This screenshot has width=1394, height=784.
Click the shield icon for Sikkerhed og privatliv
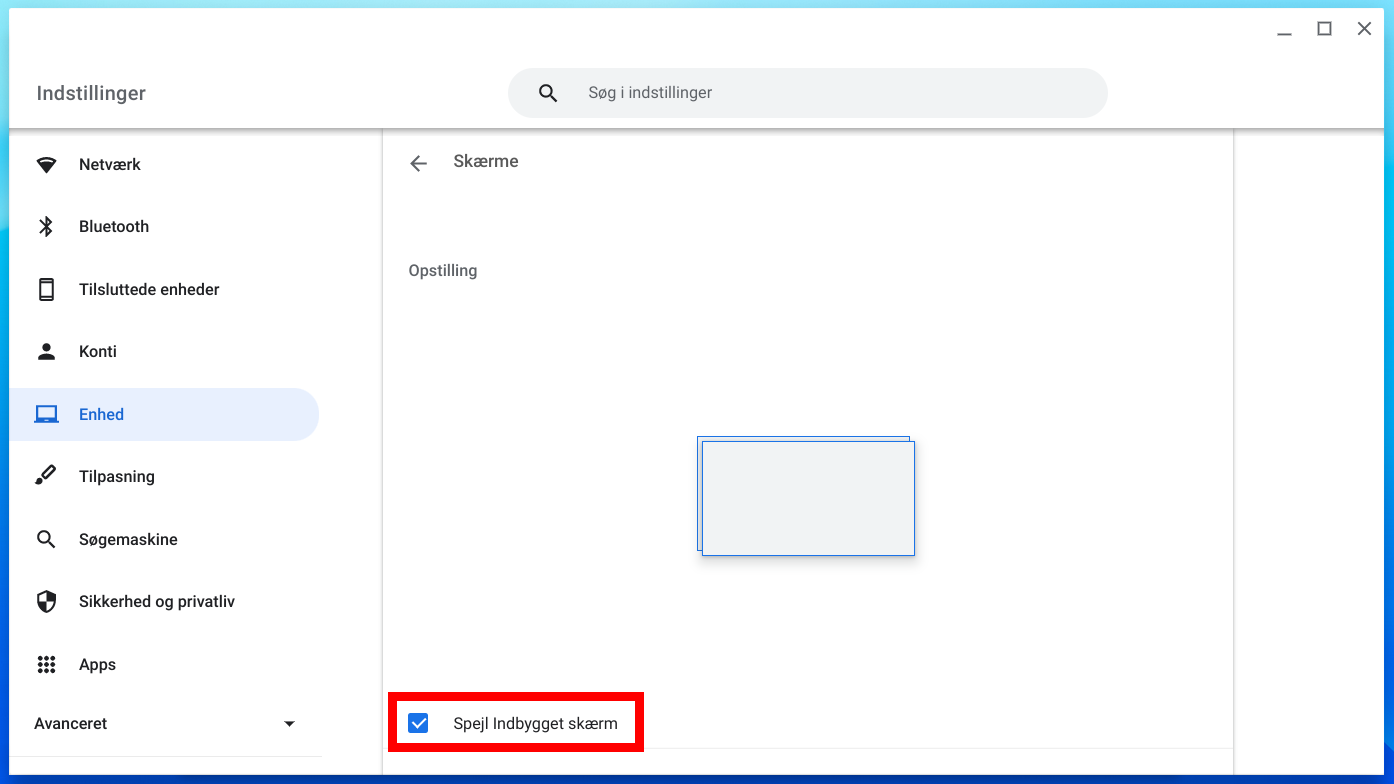pos(46,602)
